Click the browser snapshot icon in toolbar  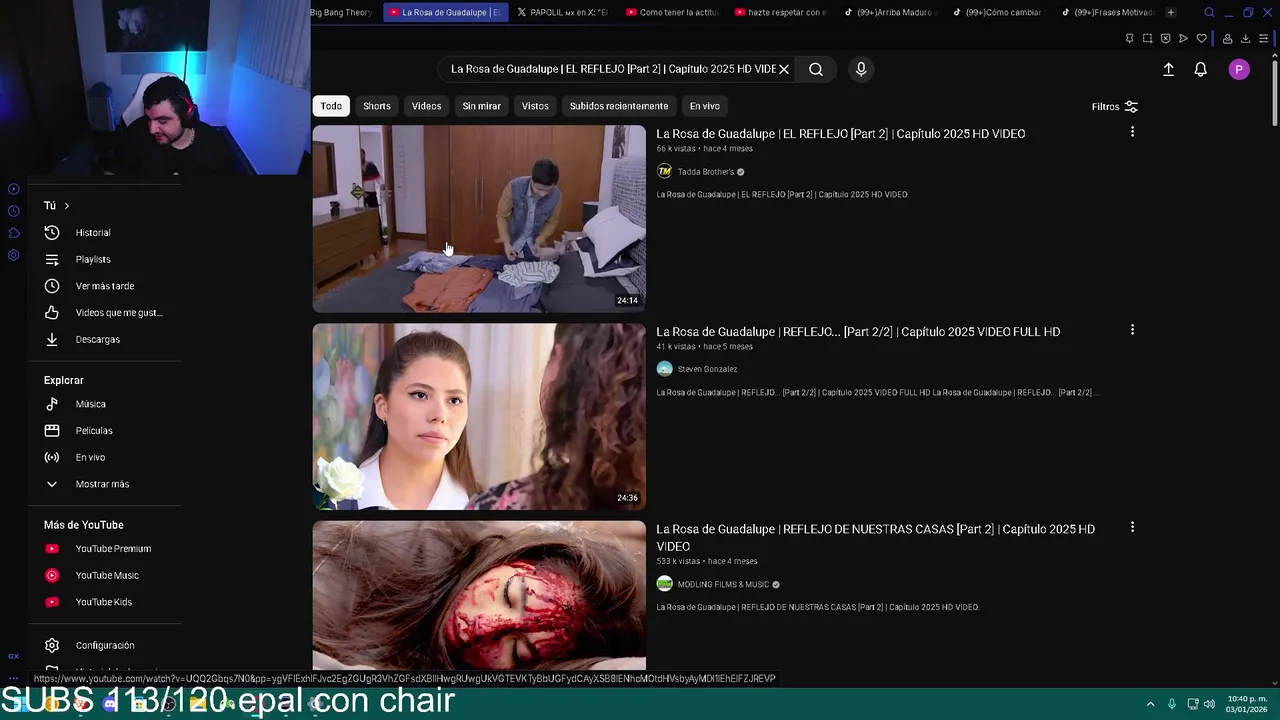pyautogui.click(x=1147, y=38)
